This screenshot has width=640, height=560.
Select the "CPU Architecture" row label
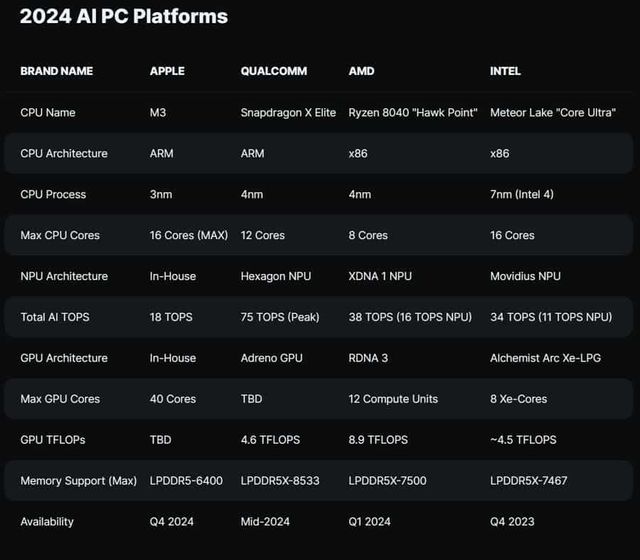pos(64,154)
